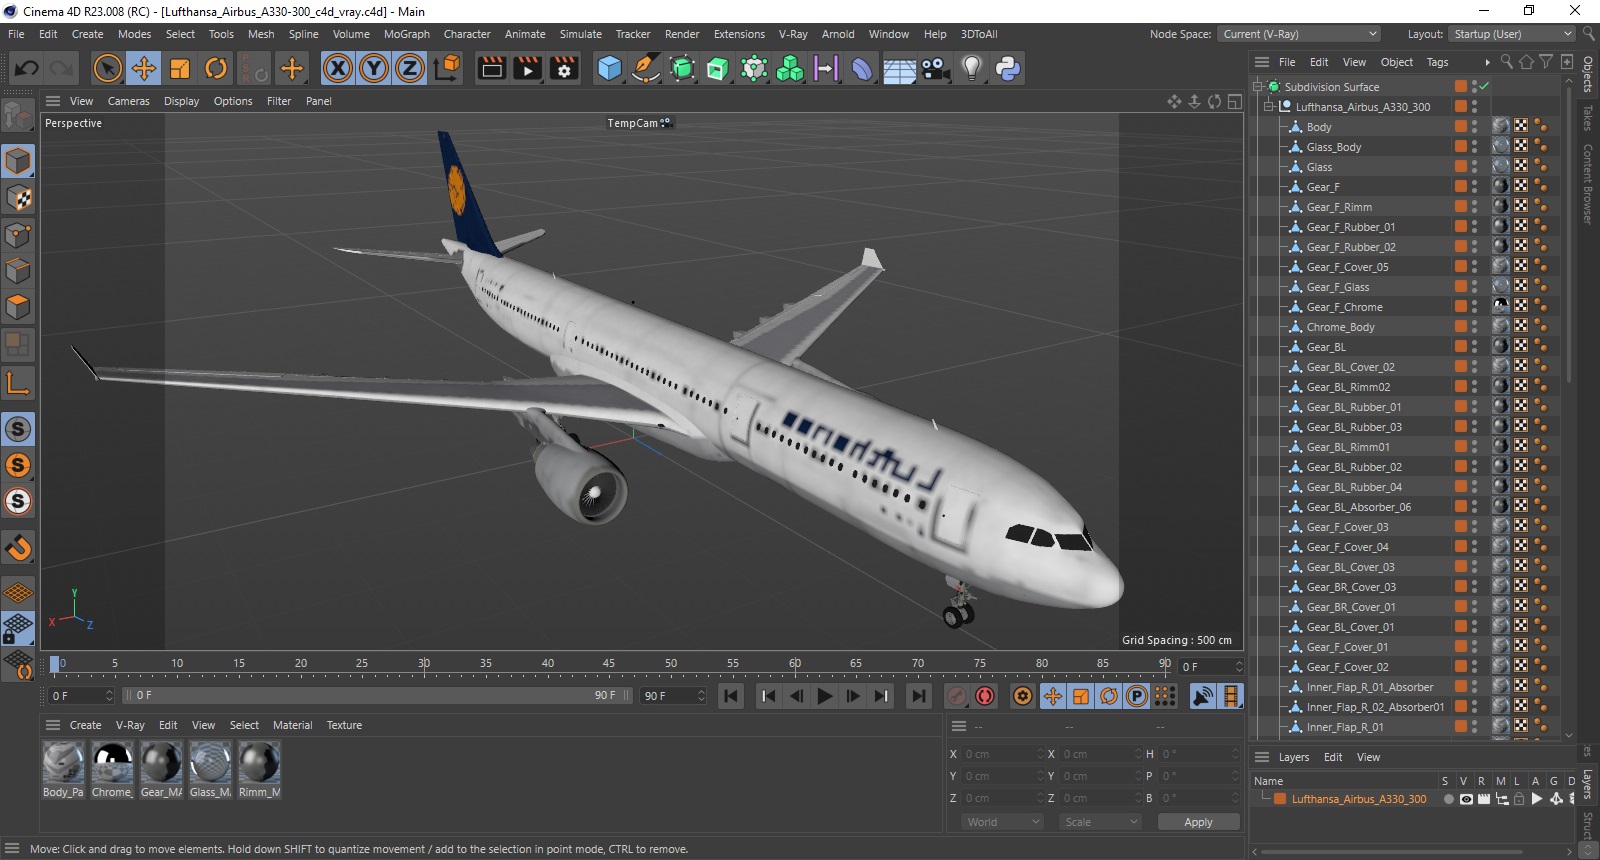Image resolution: width=1600 pixels, height=860 pixels.
Task: Add a MoGraph Cloner object
Action: click(790, 68)
